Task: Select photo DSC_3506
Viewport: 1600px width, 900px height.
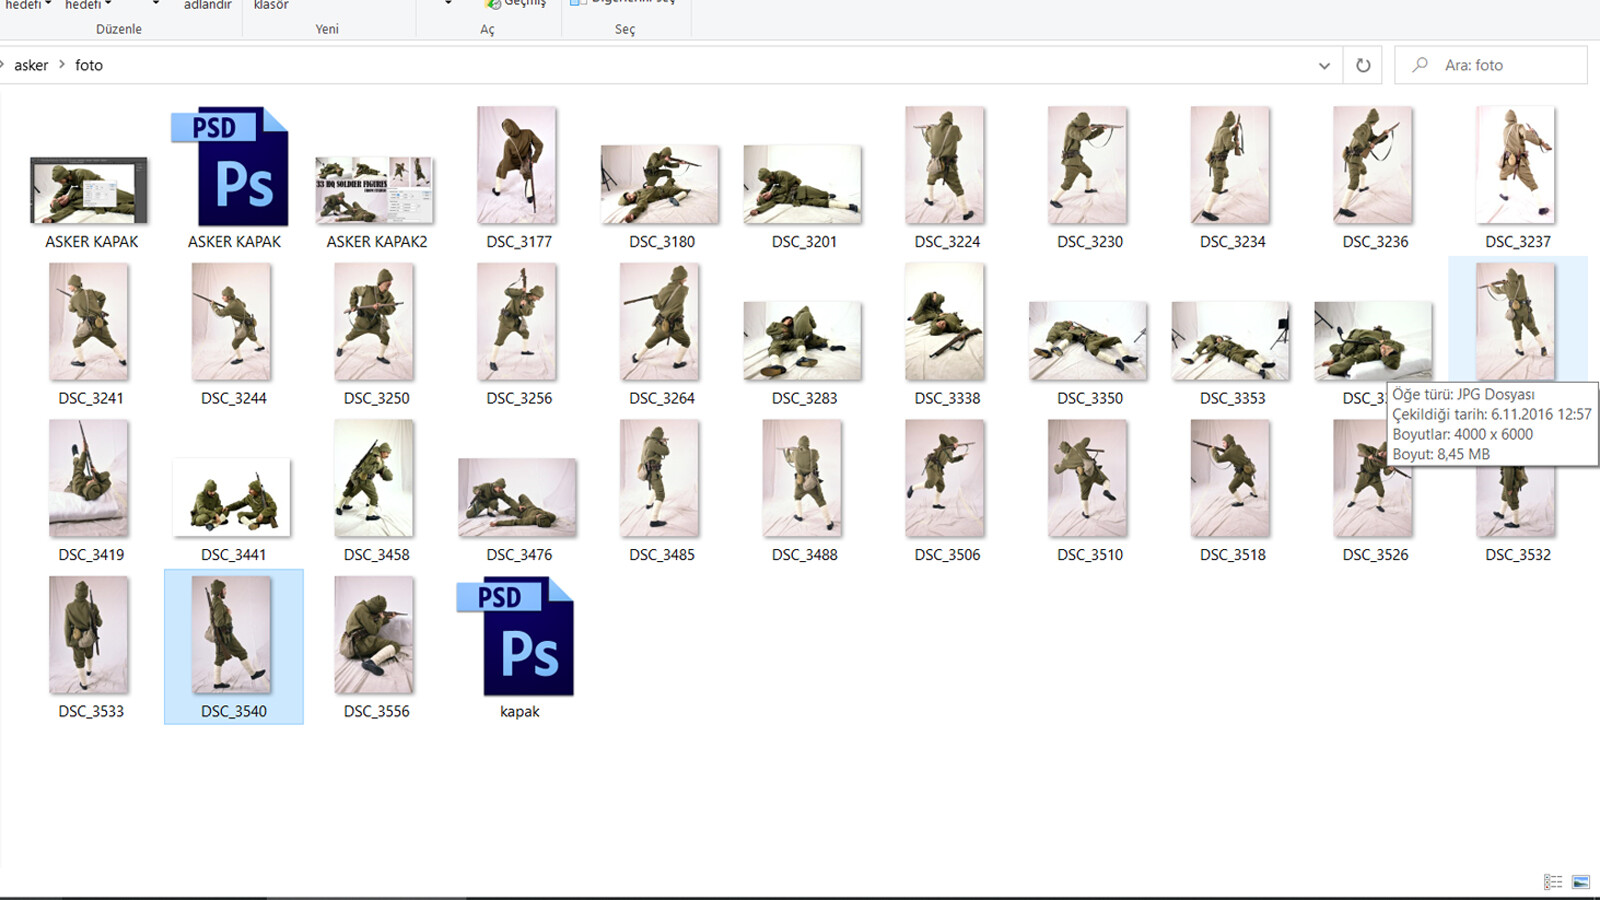Action: (x=945, y=478)
